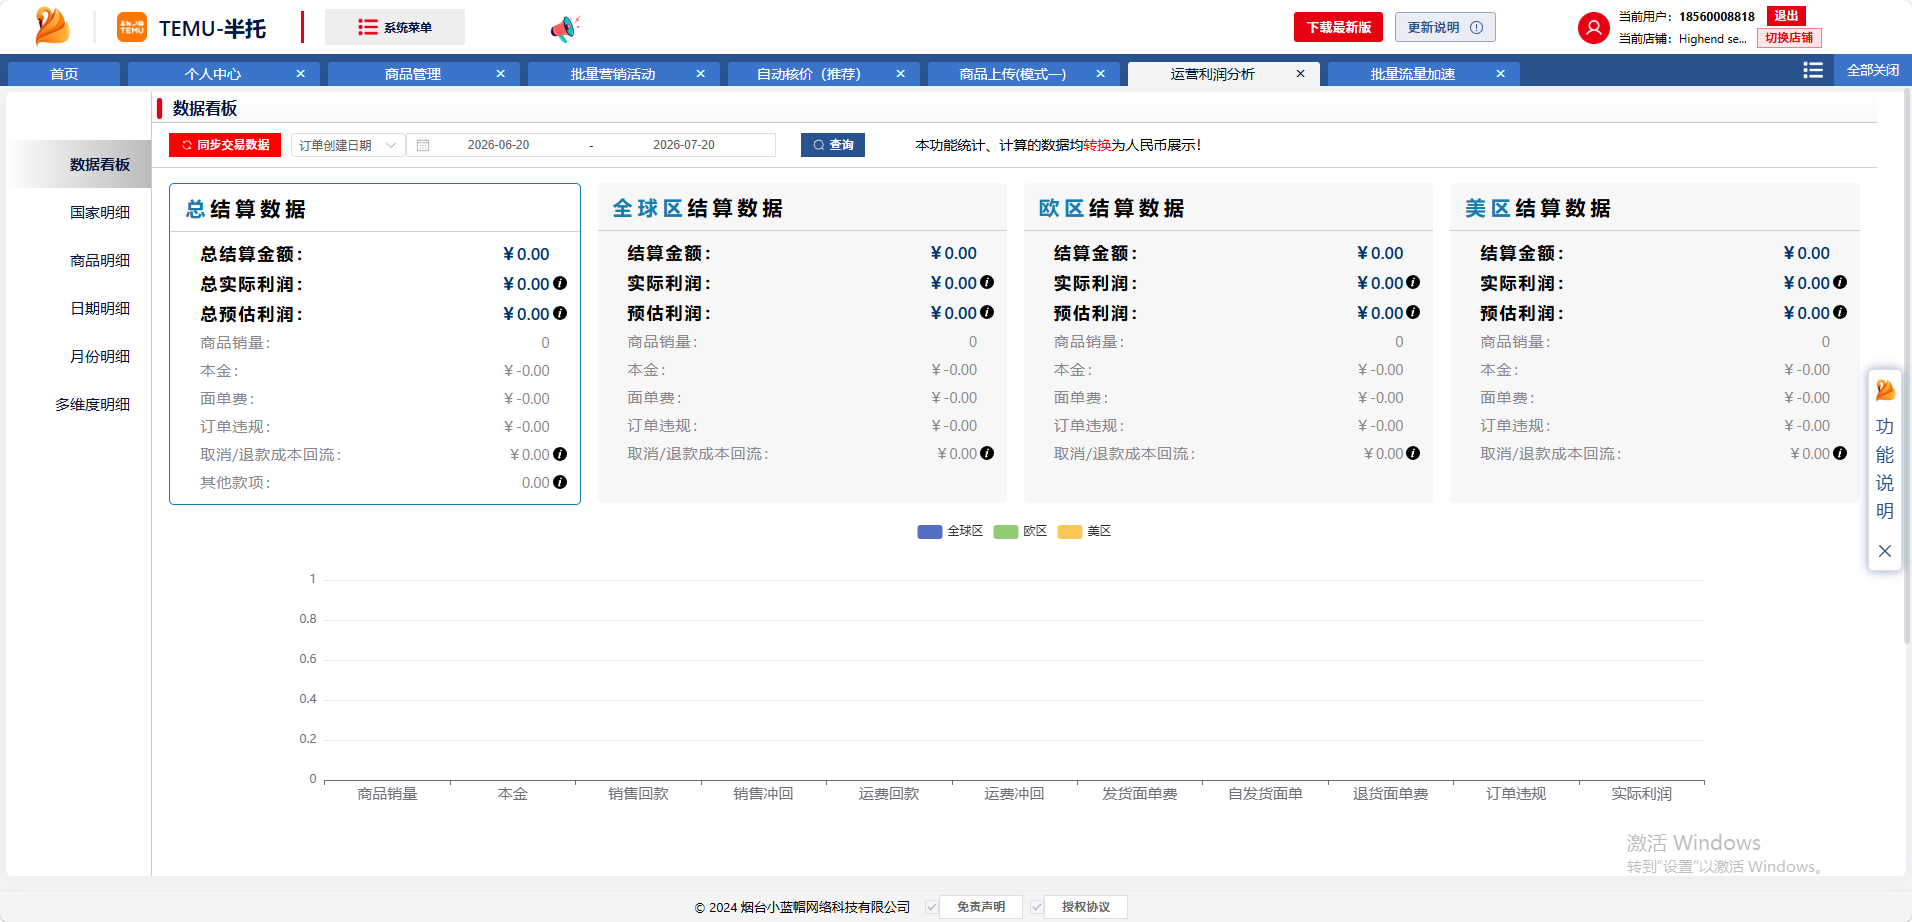
Task: Click the 查询 search button
Action: (833, 145)
